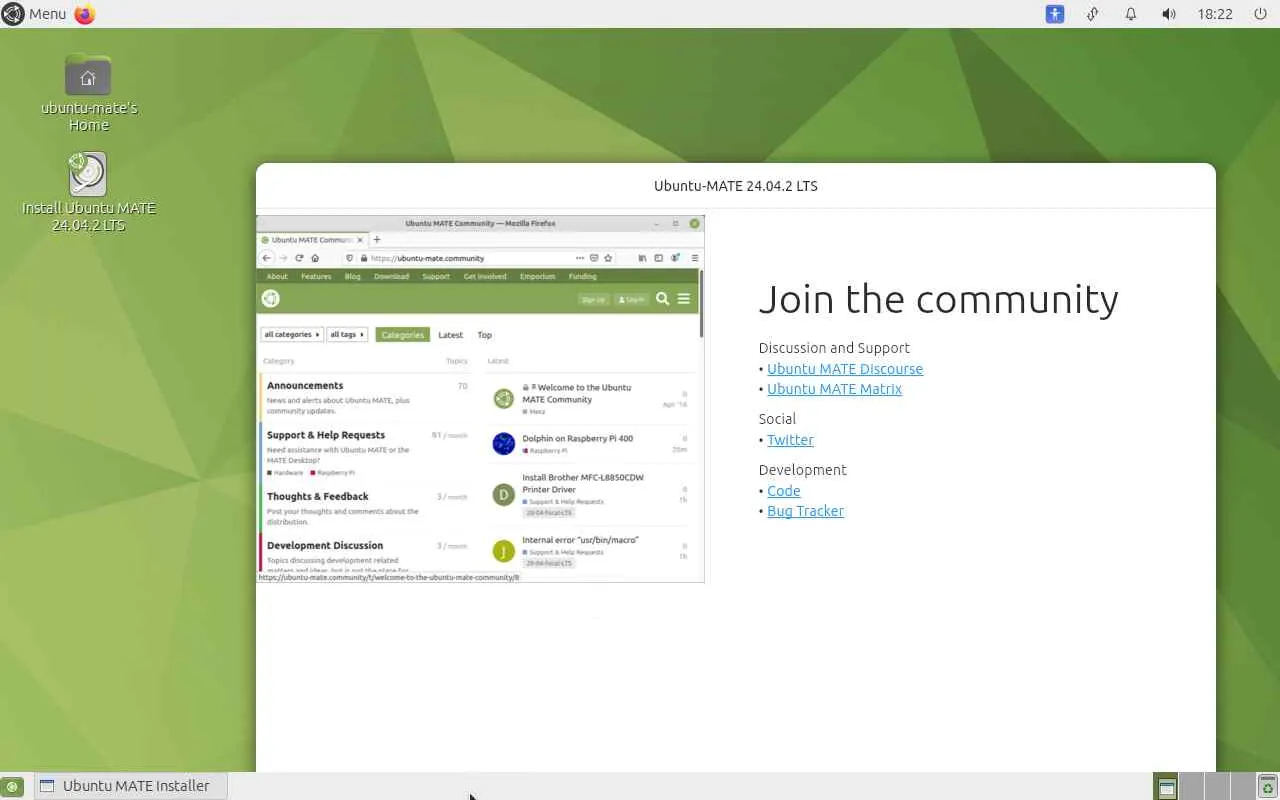Click the 18:22 clock in the panel
1280x800 pixels.
coord(1215,14)
